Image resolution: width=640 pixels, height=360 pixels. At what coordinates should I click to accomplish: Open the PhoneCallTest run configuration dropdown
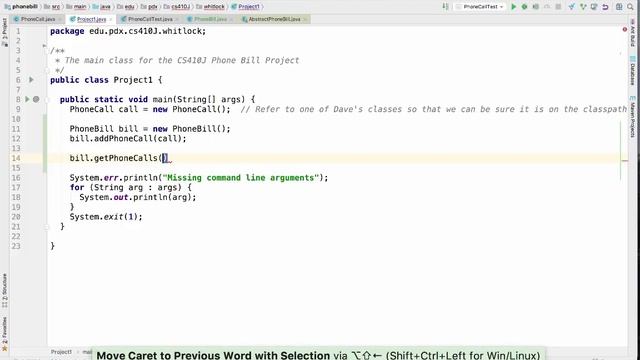(480, 7)
